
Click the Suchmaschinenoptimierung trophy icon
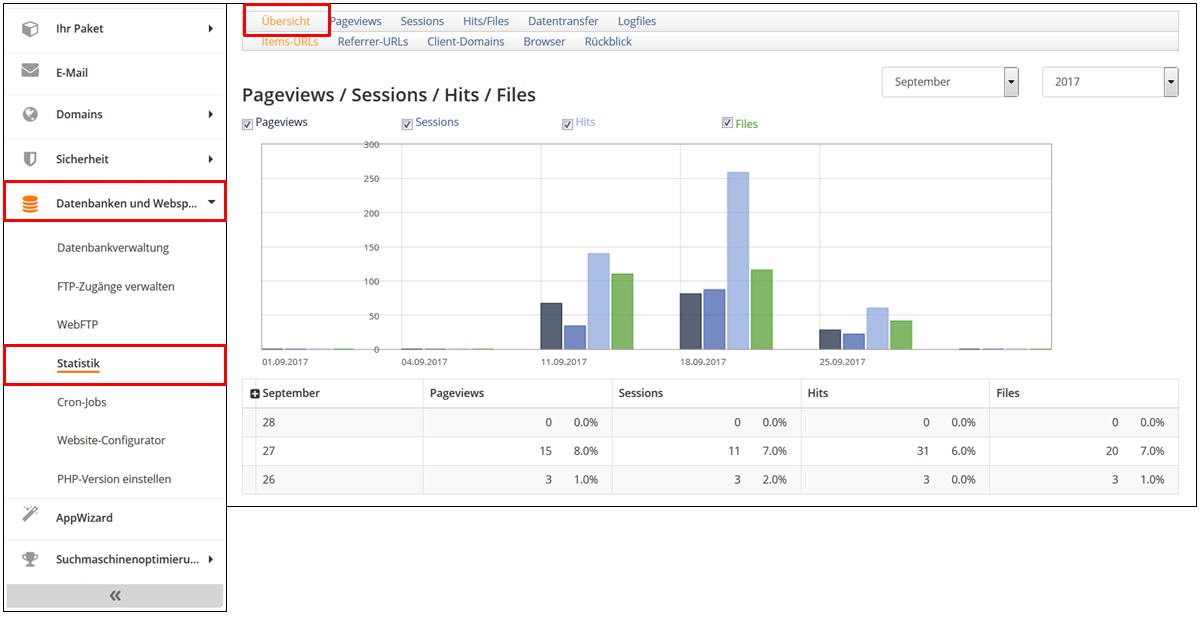pyautogui.click(x=30, y=559)
